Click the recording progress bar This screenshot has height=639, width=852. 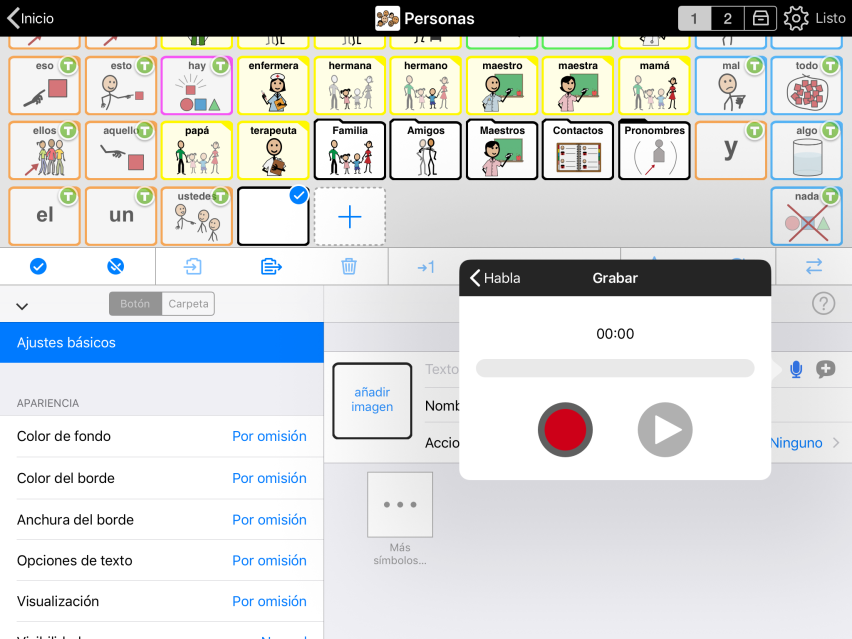point(615,368)
